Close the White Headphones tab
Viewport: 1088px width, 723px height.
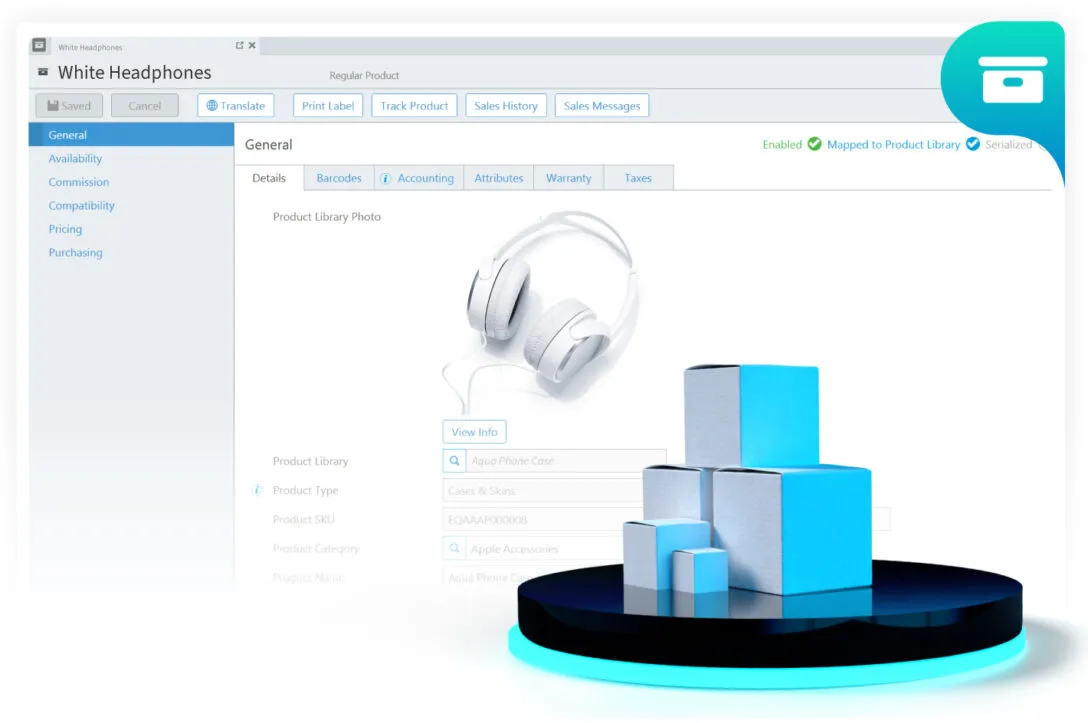click(252, 45)
